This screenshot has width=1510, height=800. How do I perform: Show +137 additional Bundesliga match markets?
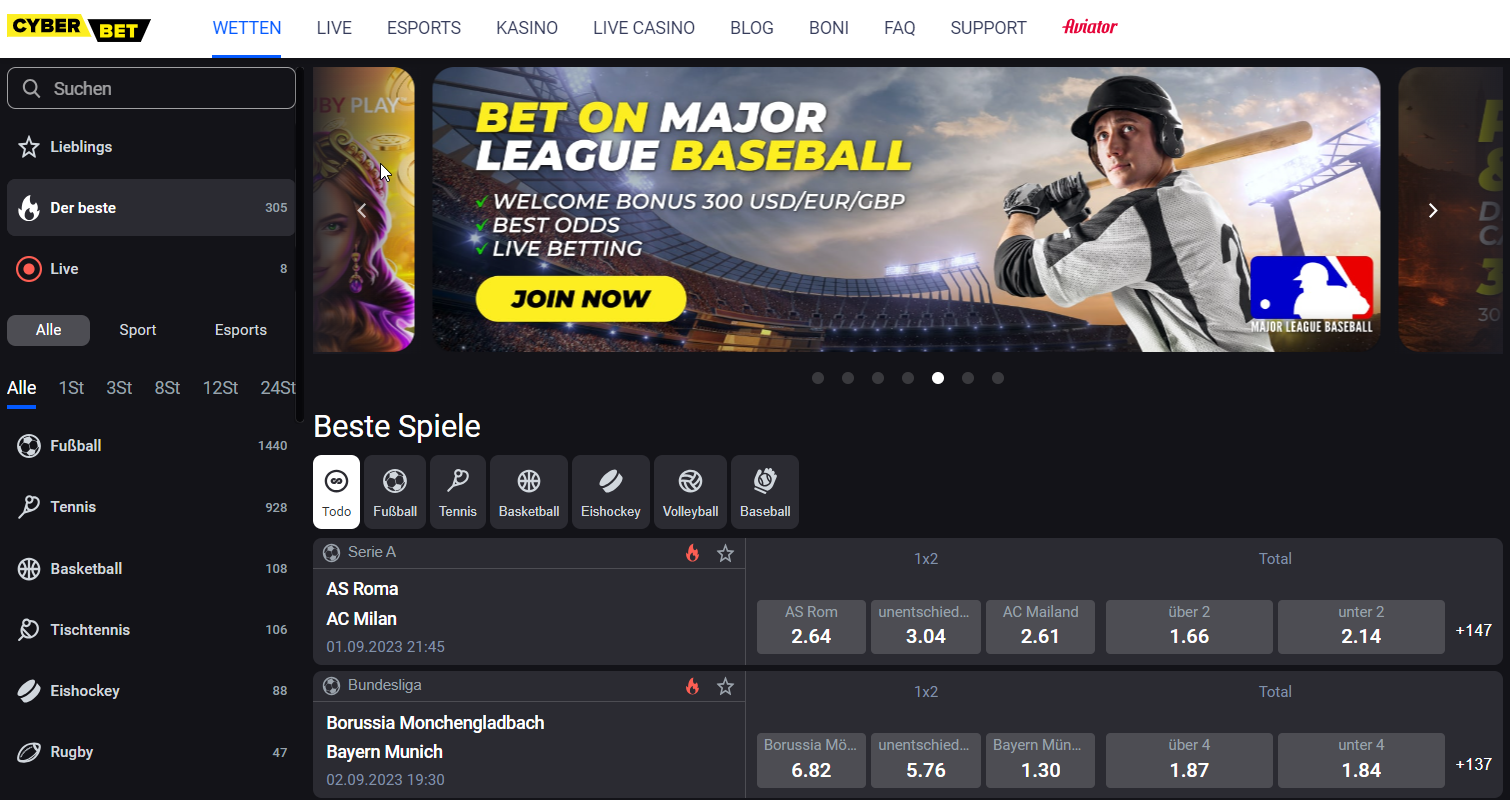coord(1474,764)
